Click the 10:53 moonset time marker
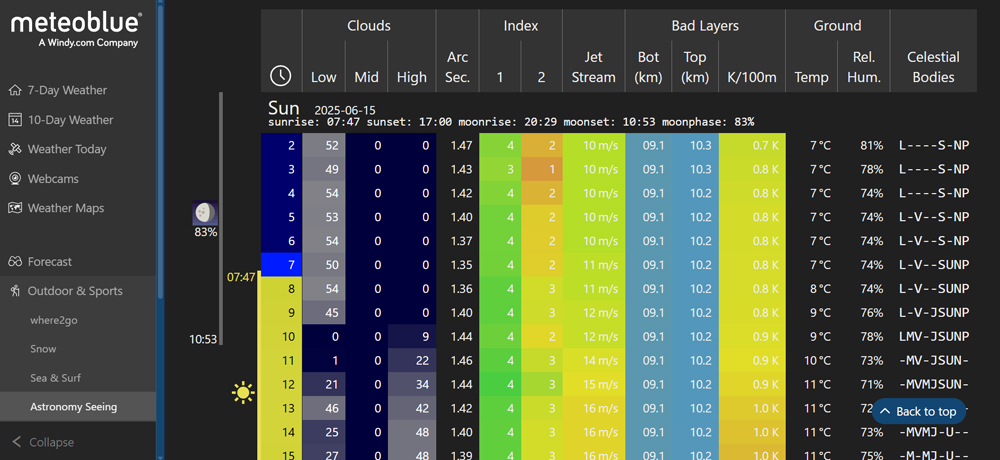This screenshot has width=1000, height=460. pos(203,339)
